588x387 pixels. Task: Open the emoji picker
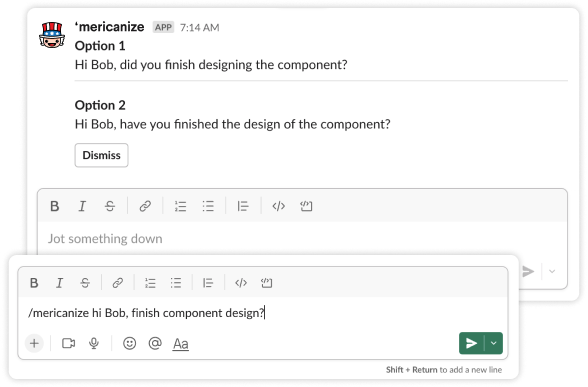click(129, 343)
